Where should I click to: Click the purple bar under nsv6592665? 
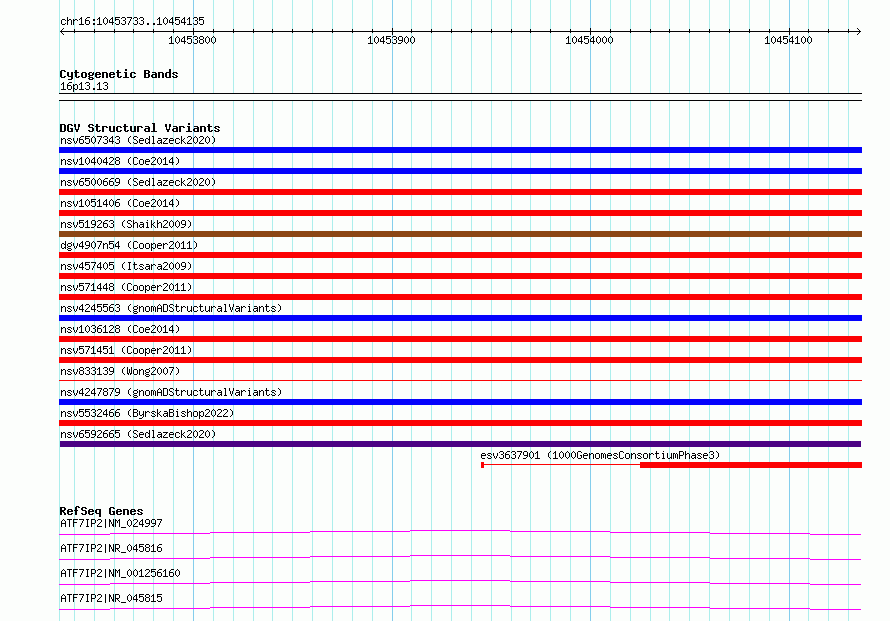pyautogui.click(x=460, y=444)
